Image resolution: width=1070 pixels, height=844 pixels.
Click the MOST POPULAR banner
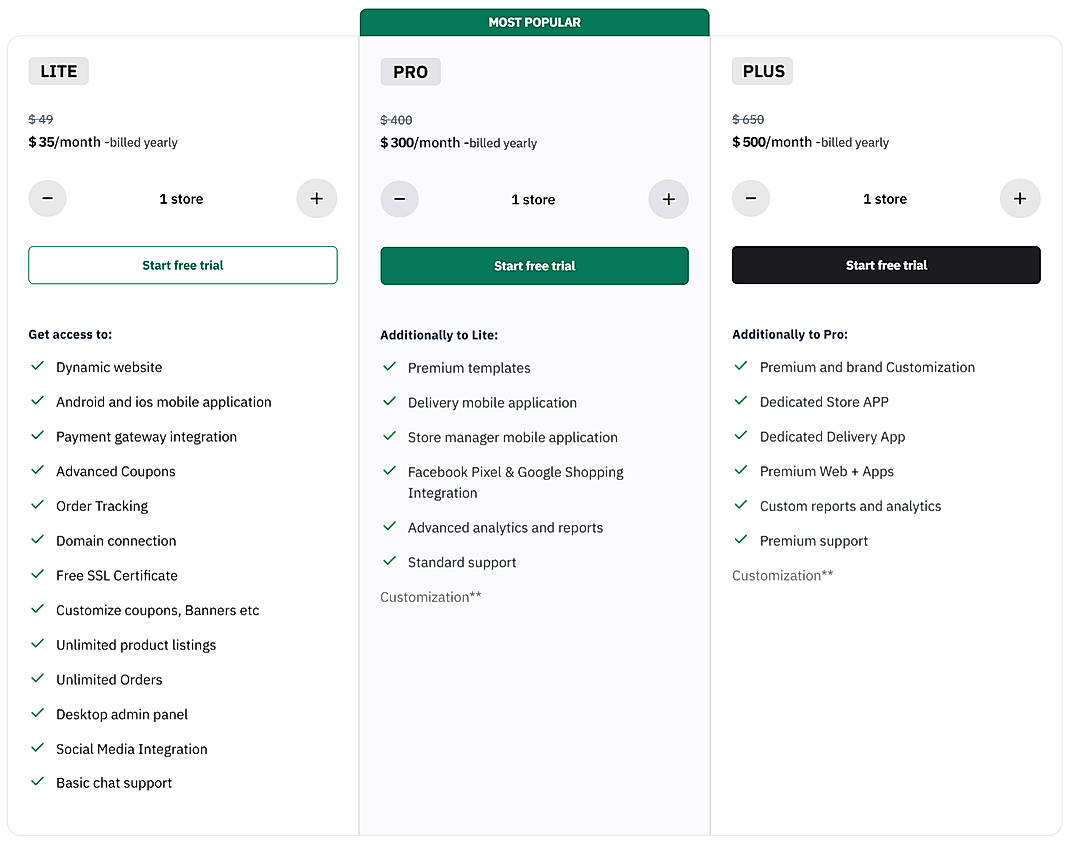(x=534, y=21)
